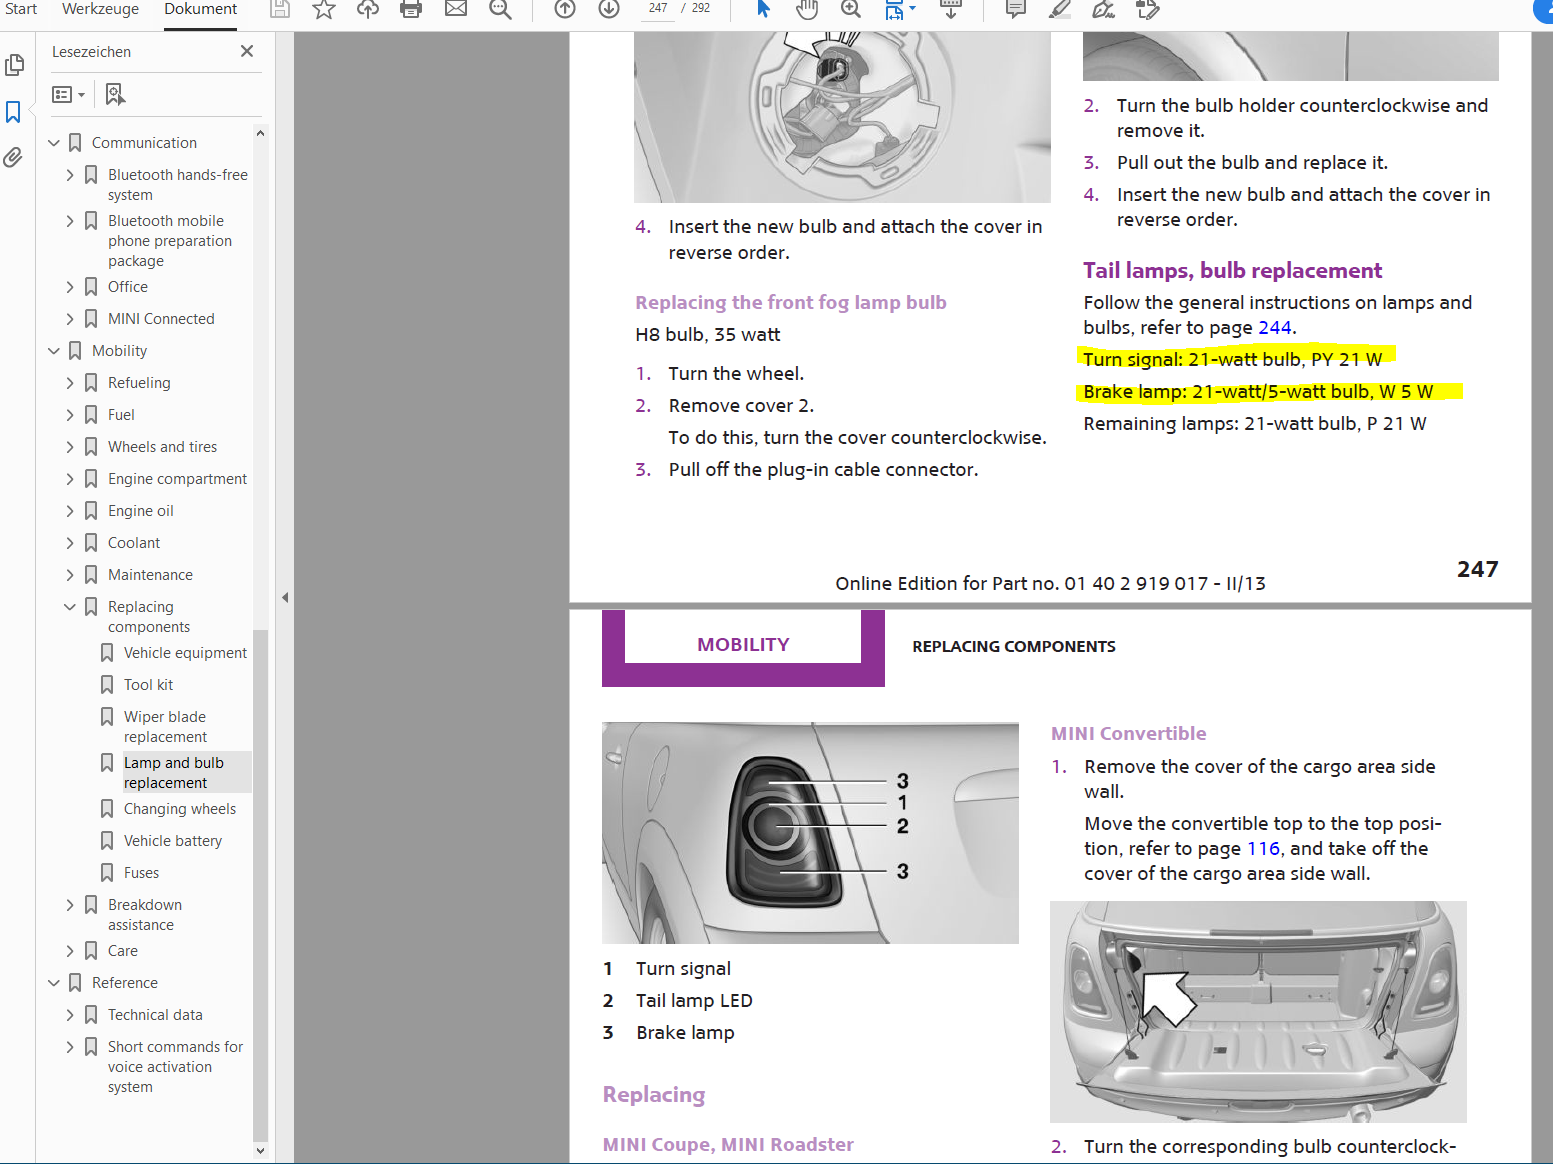Viewport: 1553px width, 1164px height.
Task: Open the bookmark options dropdown
Action: pos(68,94)
